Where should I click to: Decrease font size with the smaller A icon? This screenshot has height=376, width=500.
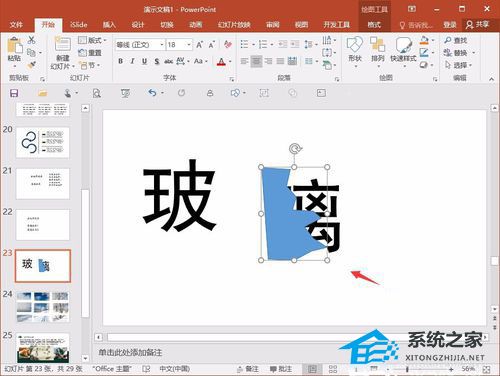point(211,45)
